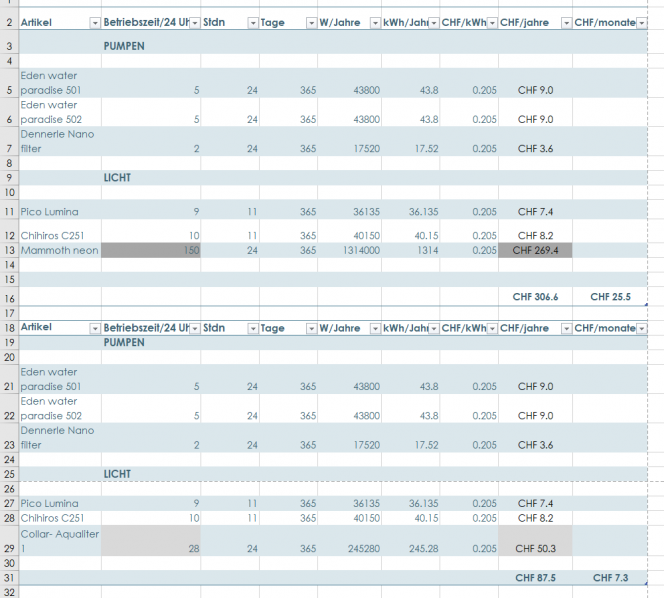The height and width of the screenshot is (598, 664).
Task: Click the 'Dennerle Nano filter' cell in row 7
Action: point(60,141)
